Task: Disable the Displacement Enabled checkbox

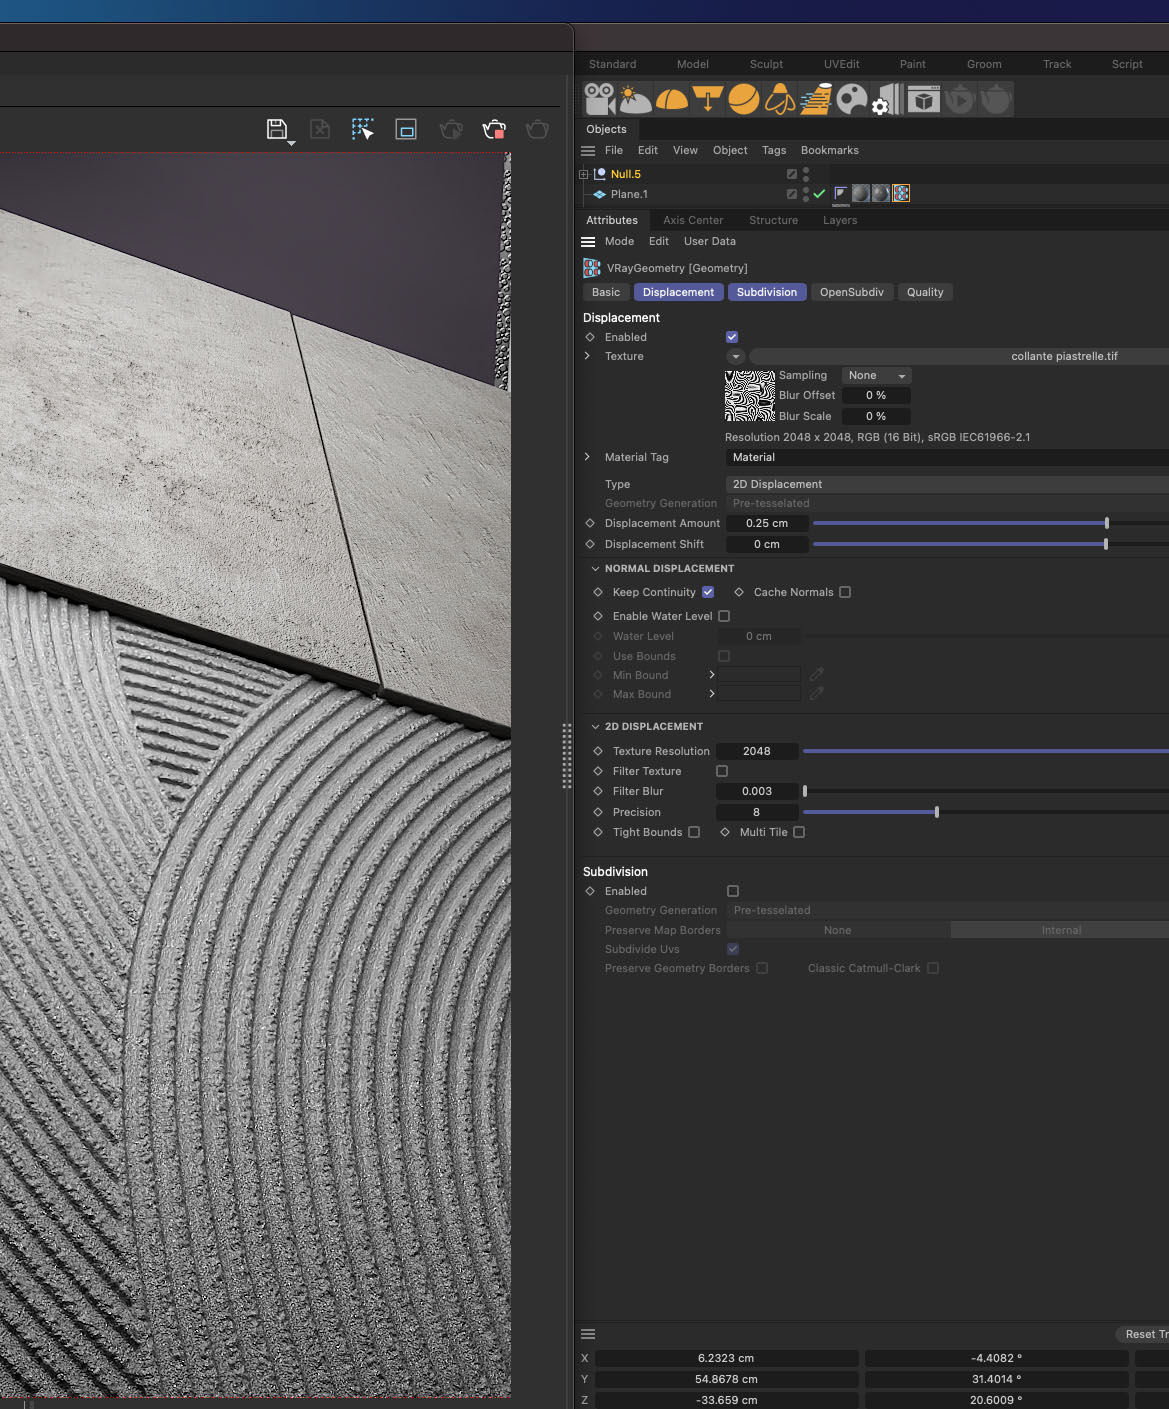Action: pos(732,337)
